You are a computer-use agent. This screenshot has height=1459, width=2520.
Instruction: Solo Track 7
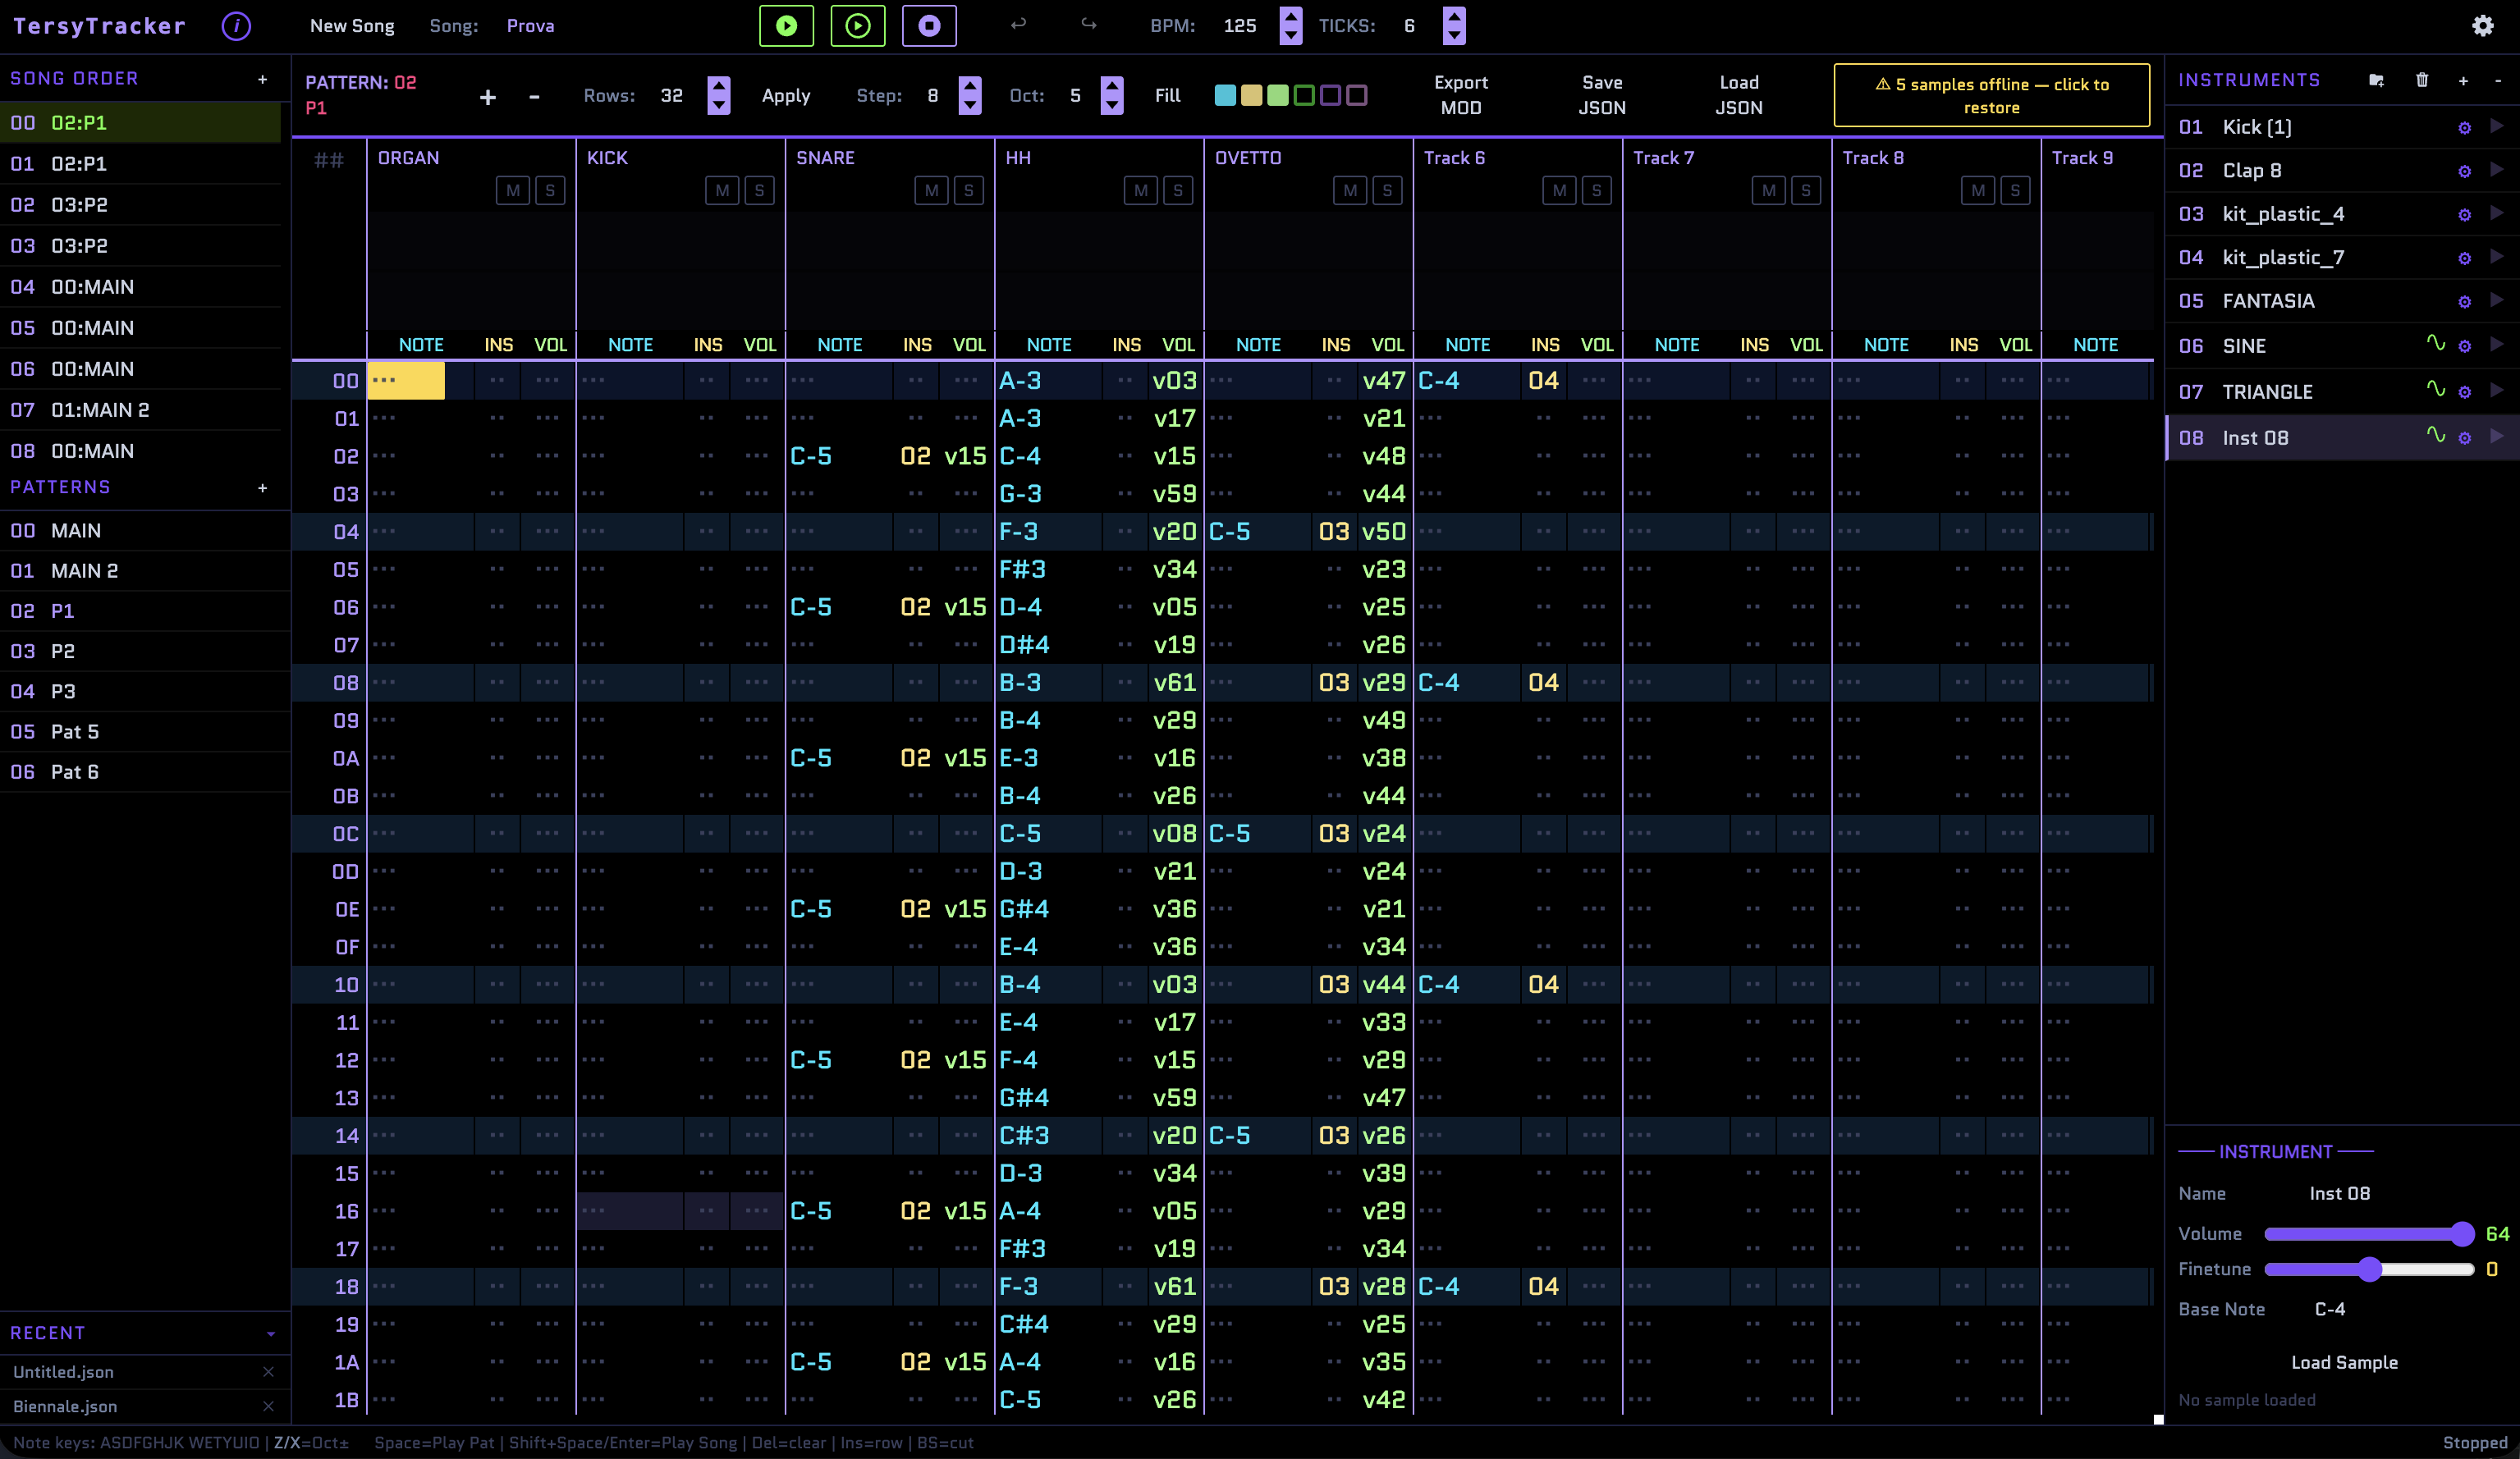[x=1805, y=190]
